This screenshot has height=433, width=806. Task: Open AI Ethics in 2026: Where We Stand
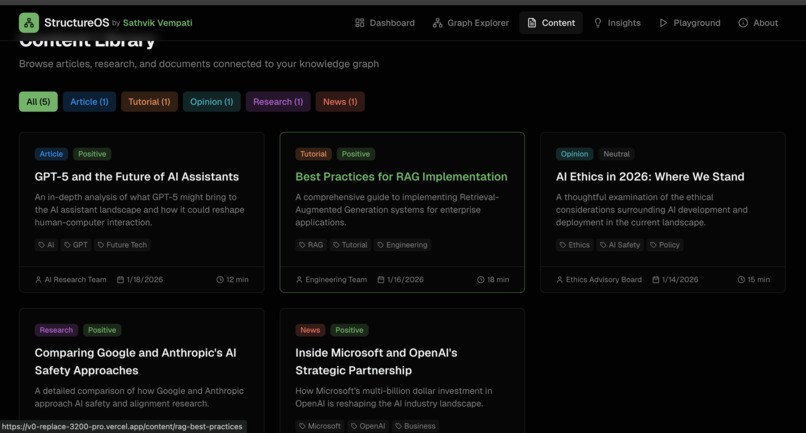[x=650, y=176]
